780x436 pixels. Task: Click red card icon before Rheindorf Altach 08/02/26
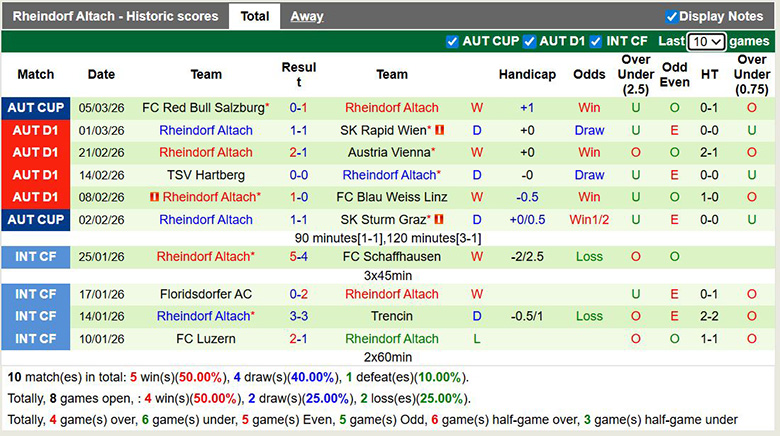coord(153,197)
